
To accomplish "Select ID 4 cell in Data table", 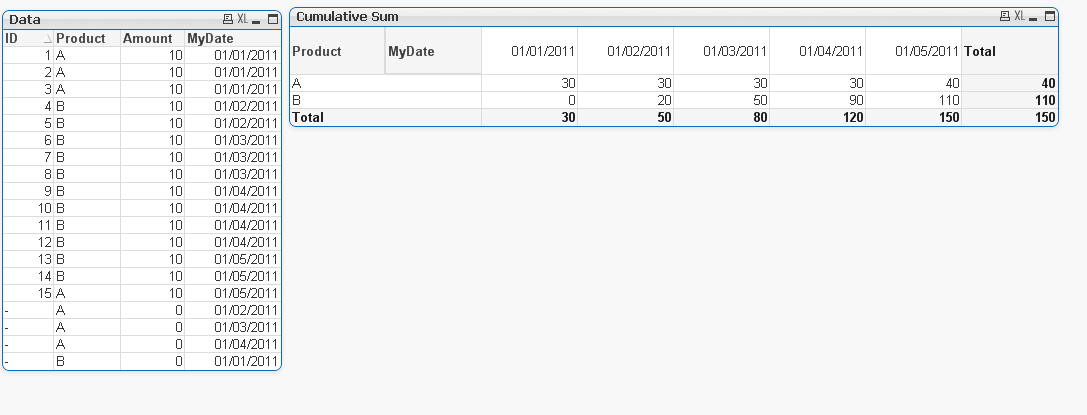I will (28, 106).
